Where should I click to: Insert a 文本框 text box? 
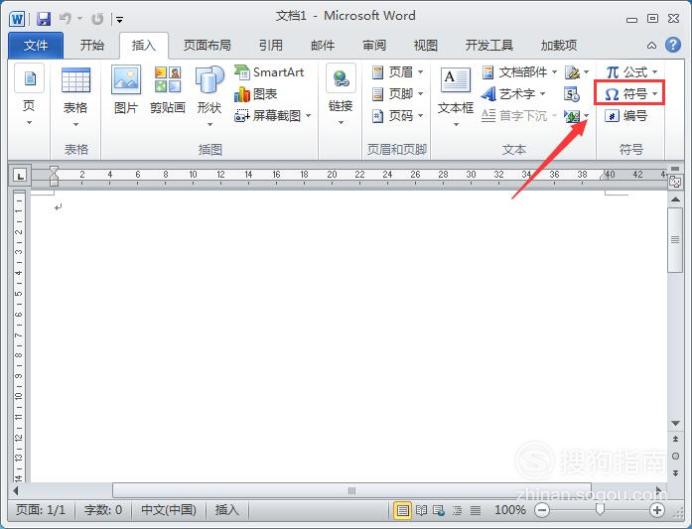(x=455, y=92)
